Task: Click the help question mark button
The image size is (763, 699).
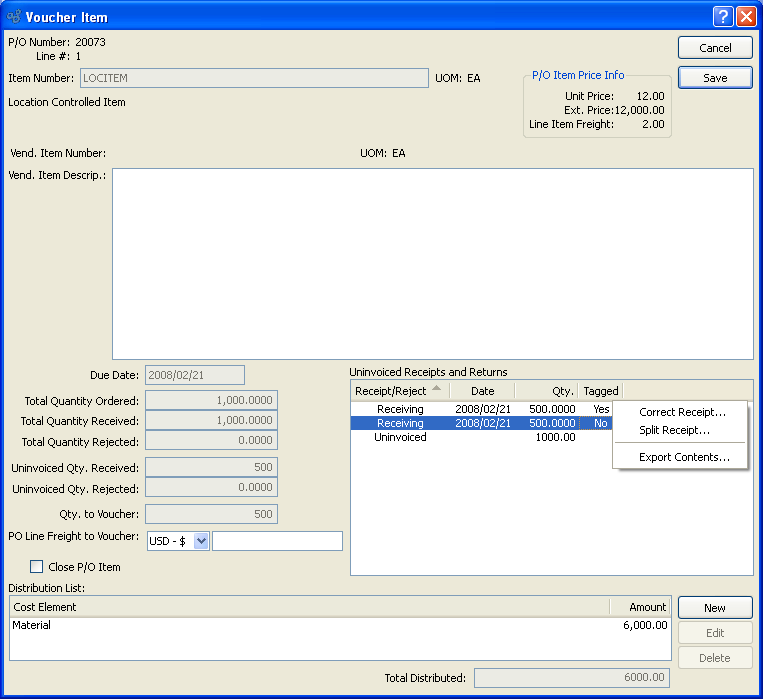Action: [x=724, y=17]
